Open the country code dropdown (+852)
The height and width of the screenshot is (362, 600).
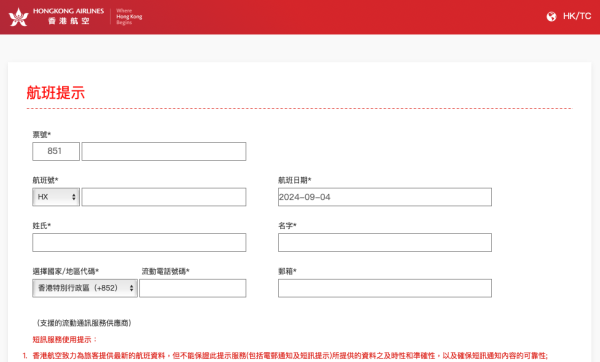click(85, 288)
